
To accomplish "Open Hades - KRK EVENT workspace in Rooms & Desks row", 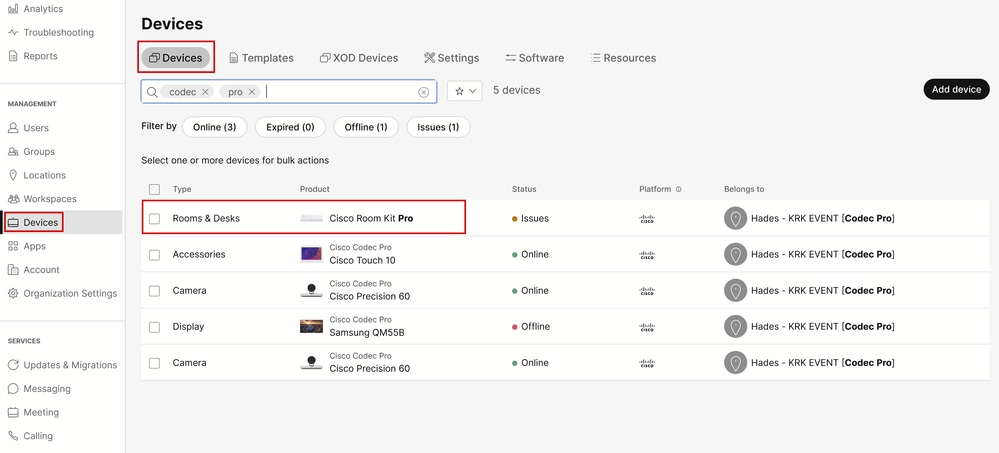I will click(x=823, y=218).
